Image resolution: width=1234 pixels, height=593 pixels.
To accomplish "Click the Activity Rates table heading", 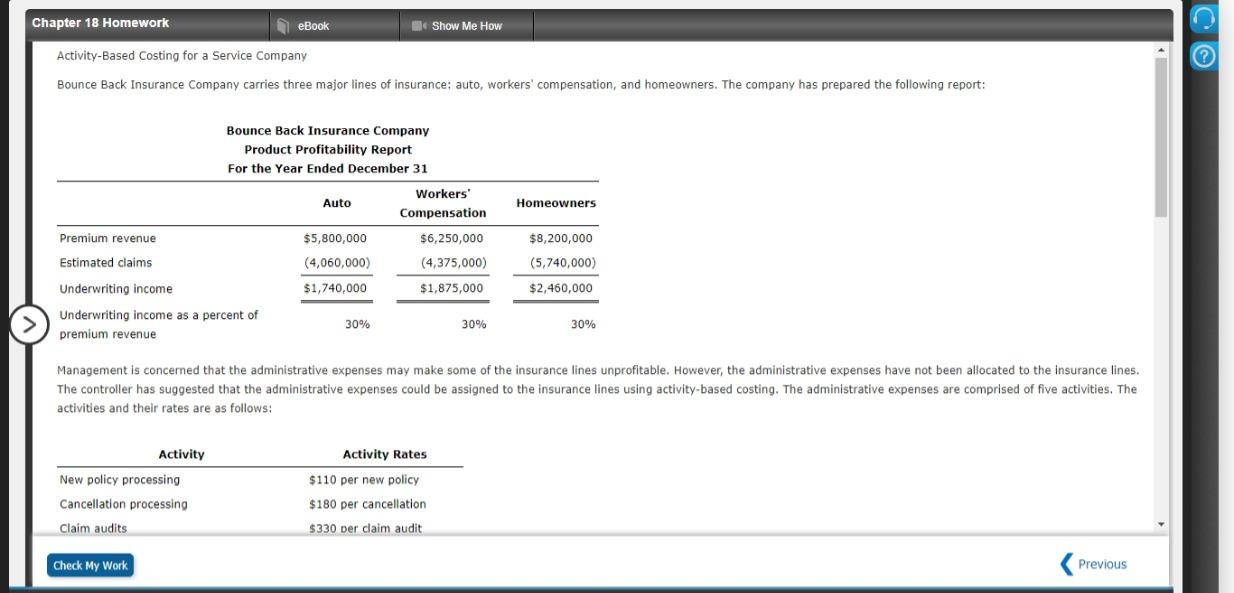I will [385, 453].
